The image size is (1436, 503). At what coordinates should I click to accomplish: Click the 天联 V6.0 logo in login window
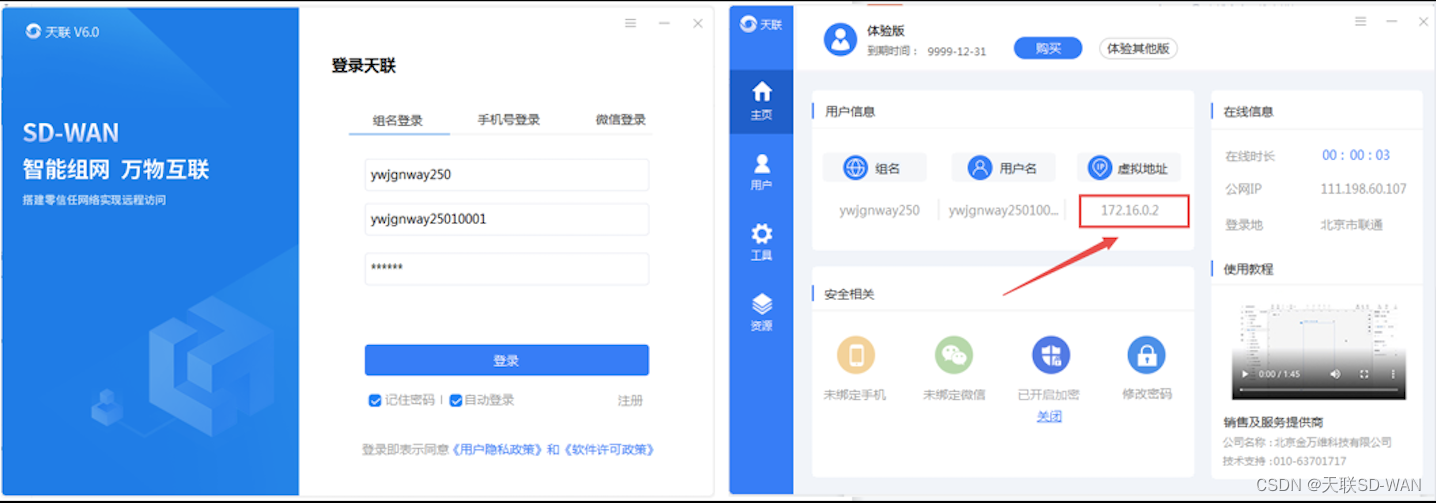pos(62,32)
